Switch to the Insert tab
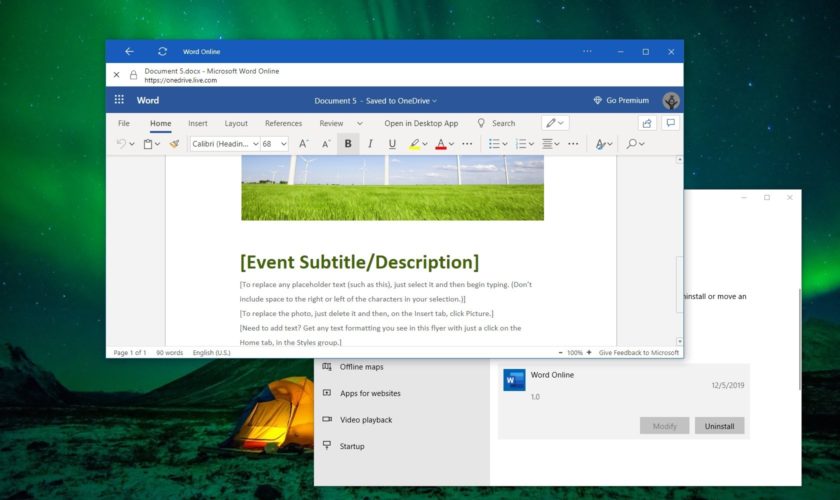Viewport: 840px width, 500px height. point(198,123)
